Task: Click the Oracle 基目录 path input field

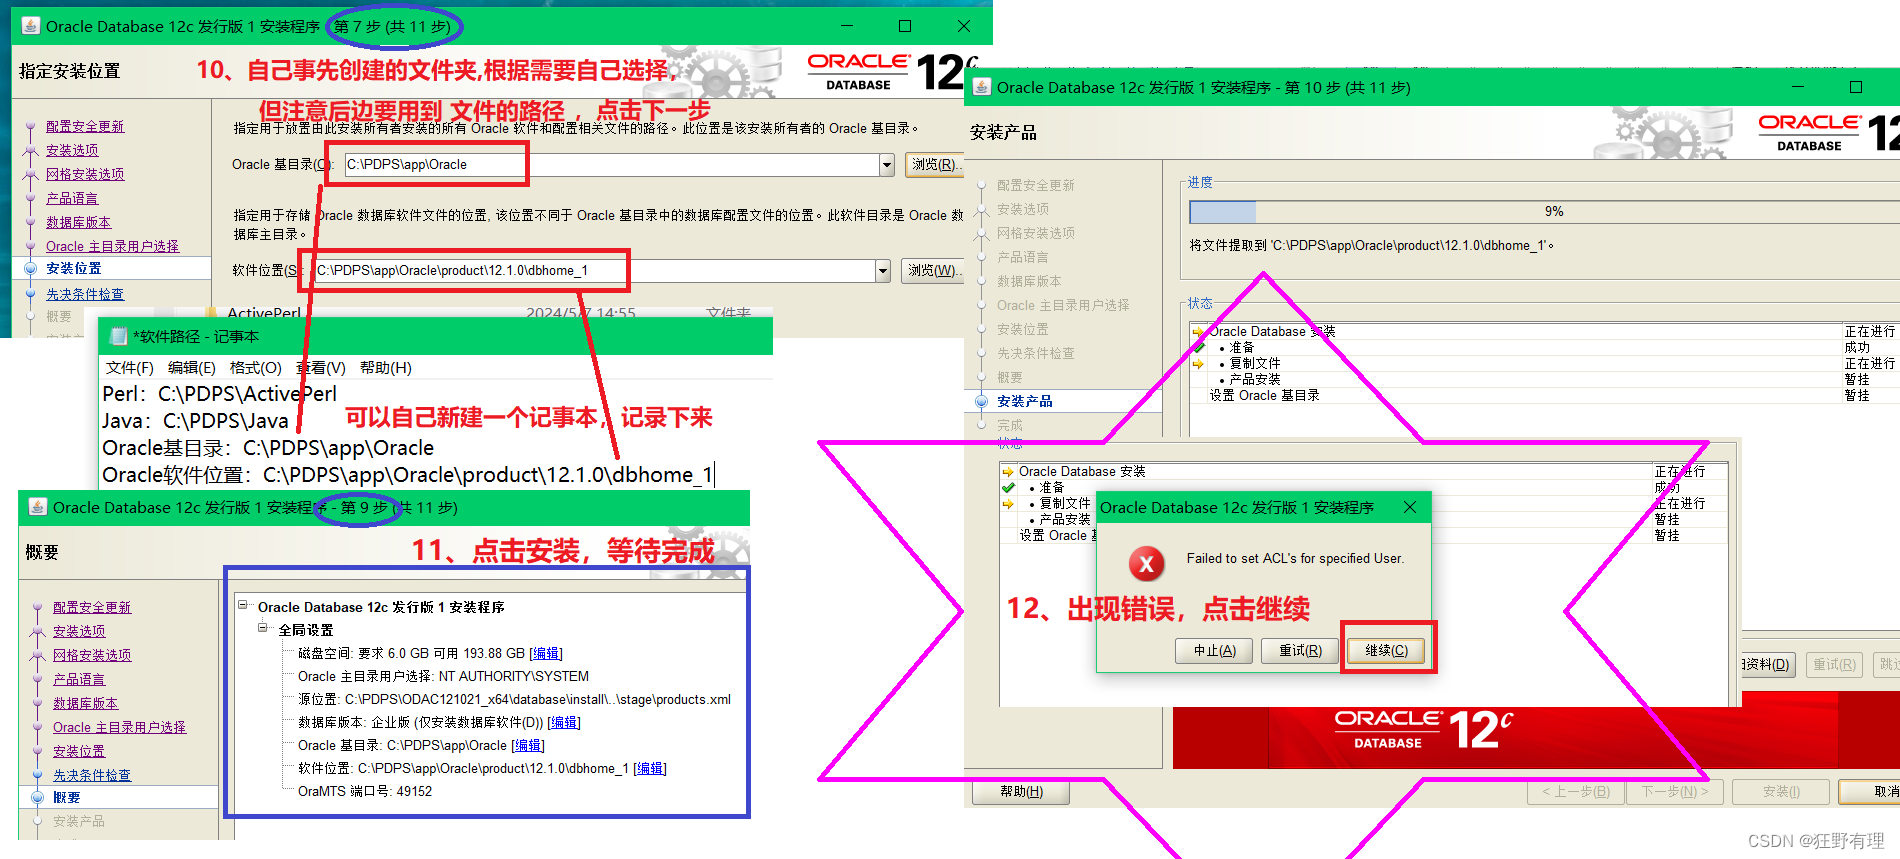Action: [612, 165]
